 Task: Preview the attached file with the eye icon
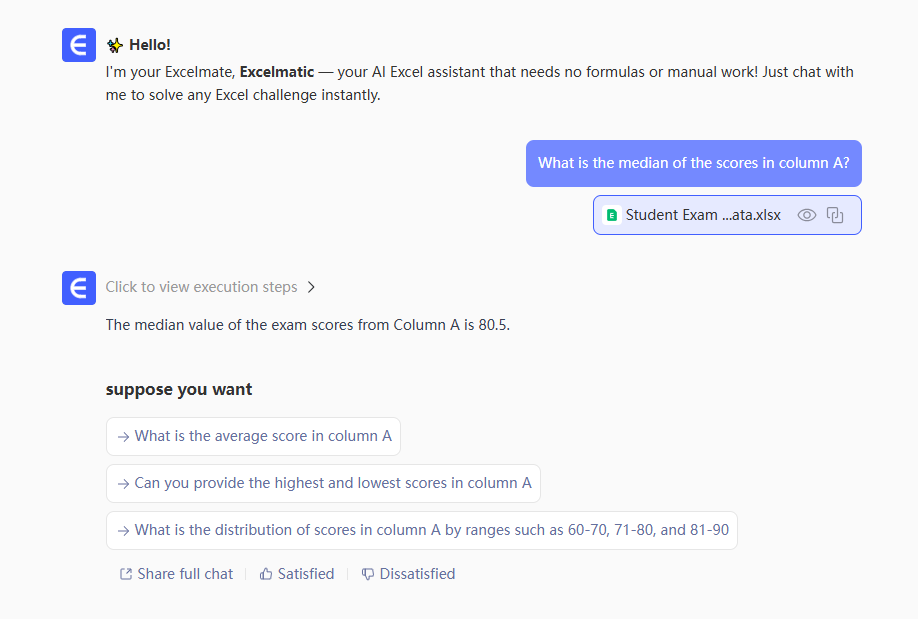point(807,215)
